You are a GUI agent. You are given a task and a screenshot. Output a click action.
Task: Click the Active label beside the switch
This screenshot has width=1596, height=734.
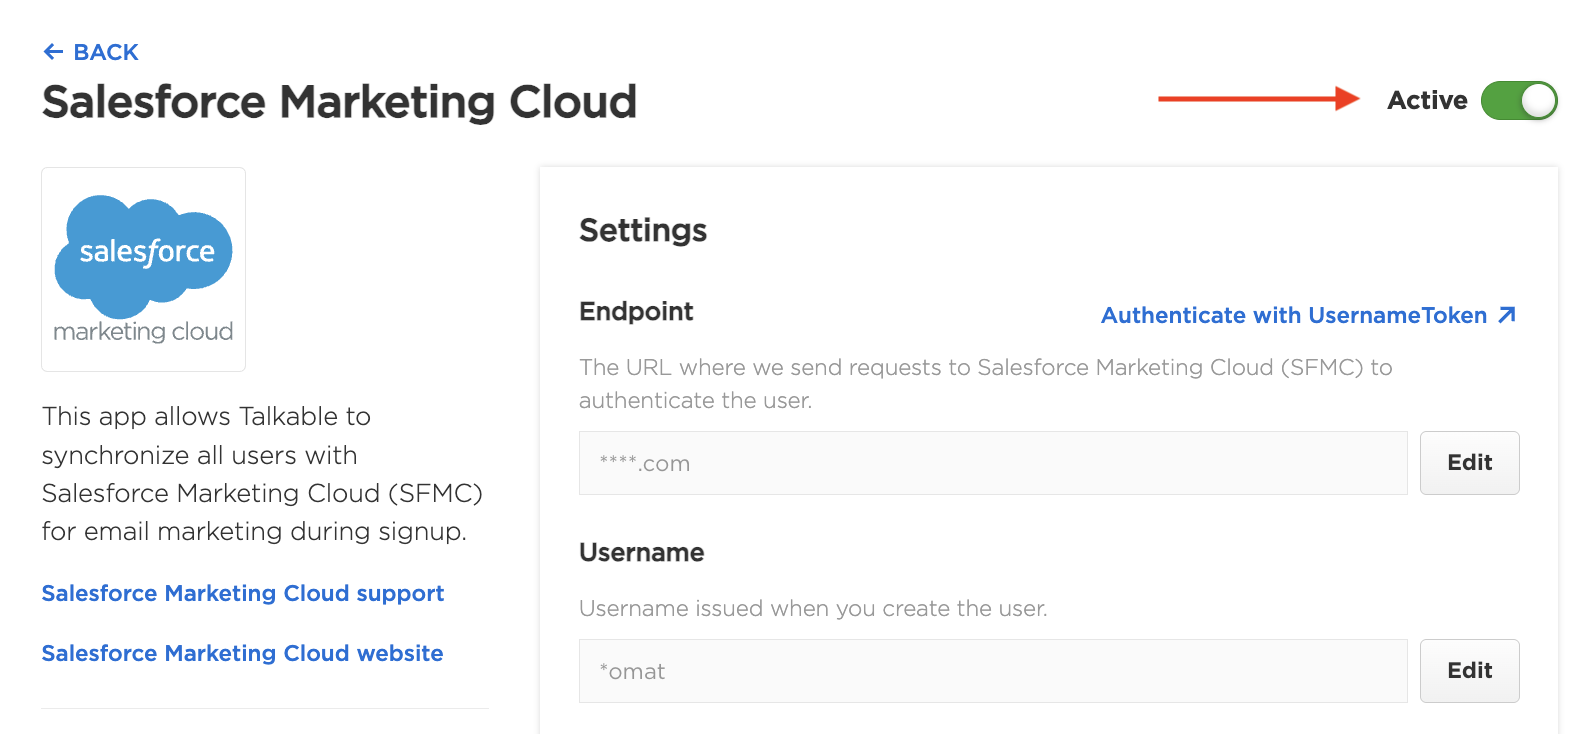coord(1426,100)
